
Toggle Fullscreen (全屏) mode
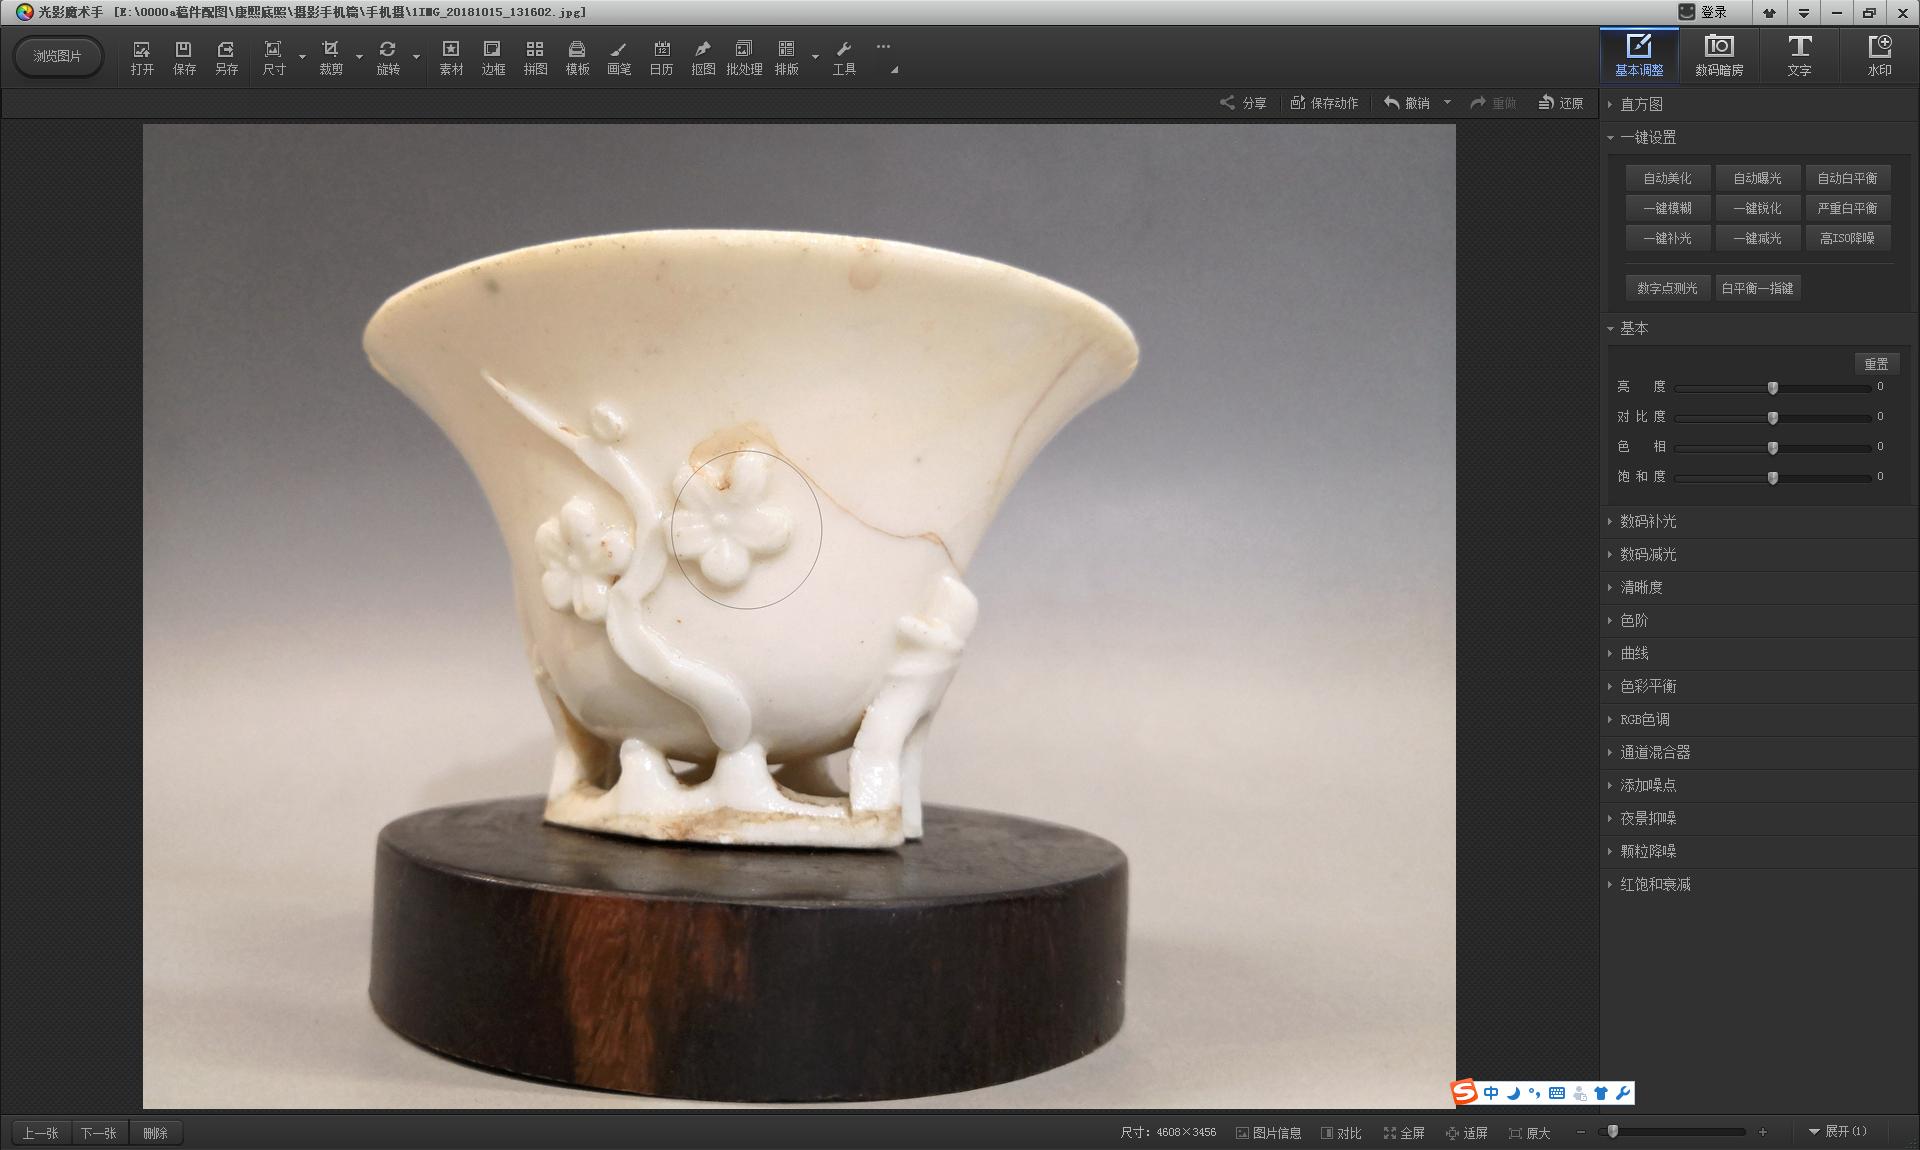click(x=1404, y=1133)
